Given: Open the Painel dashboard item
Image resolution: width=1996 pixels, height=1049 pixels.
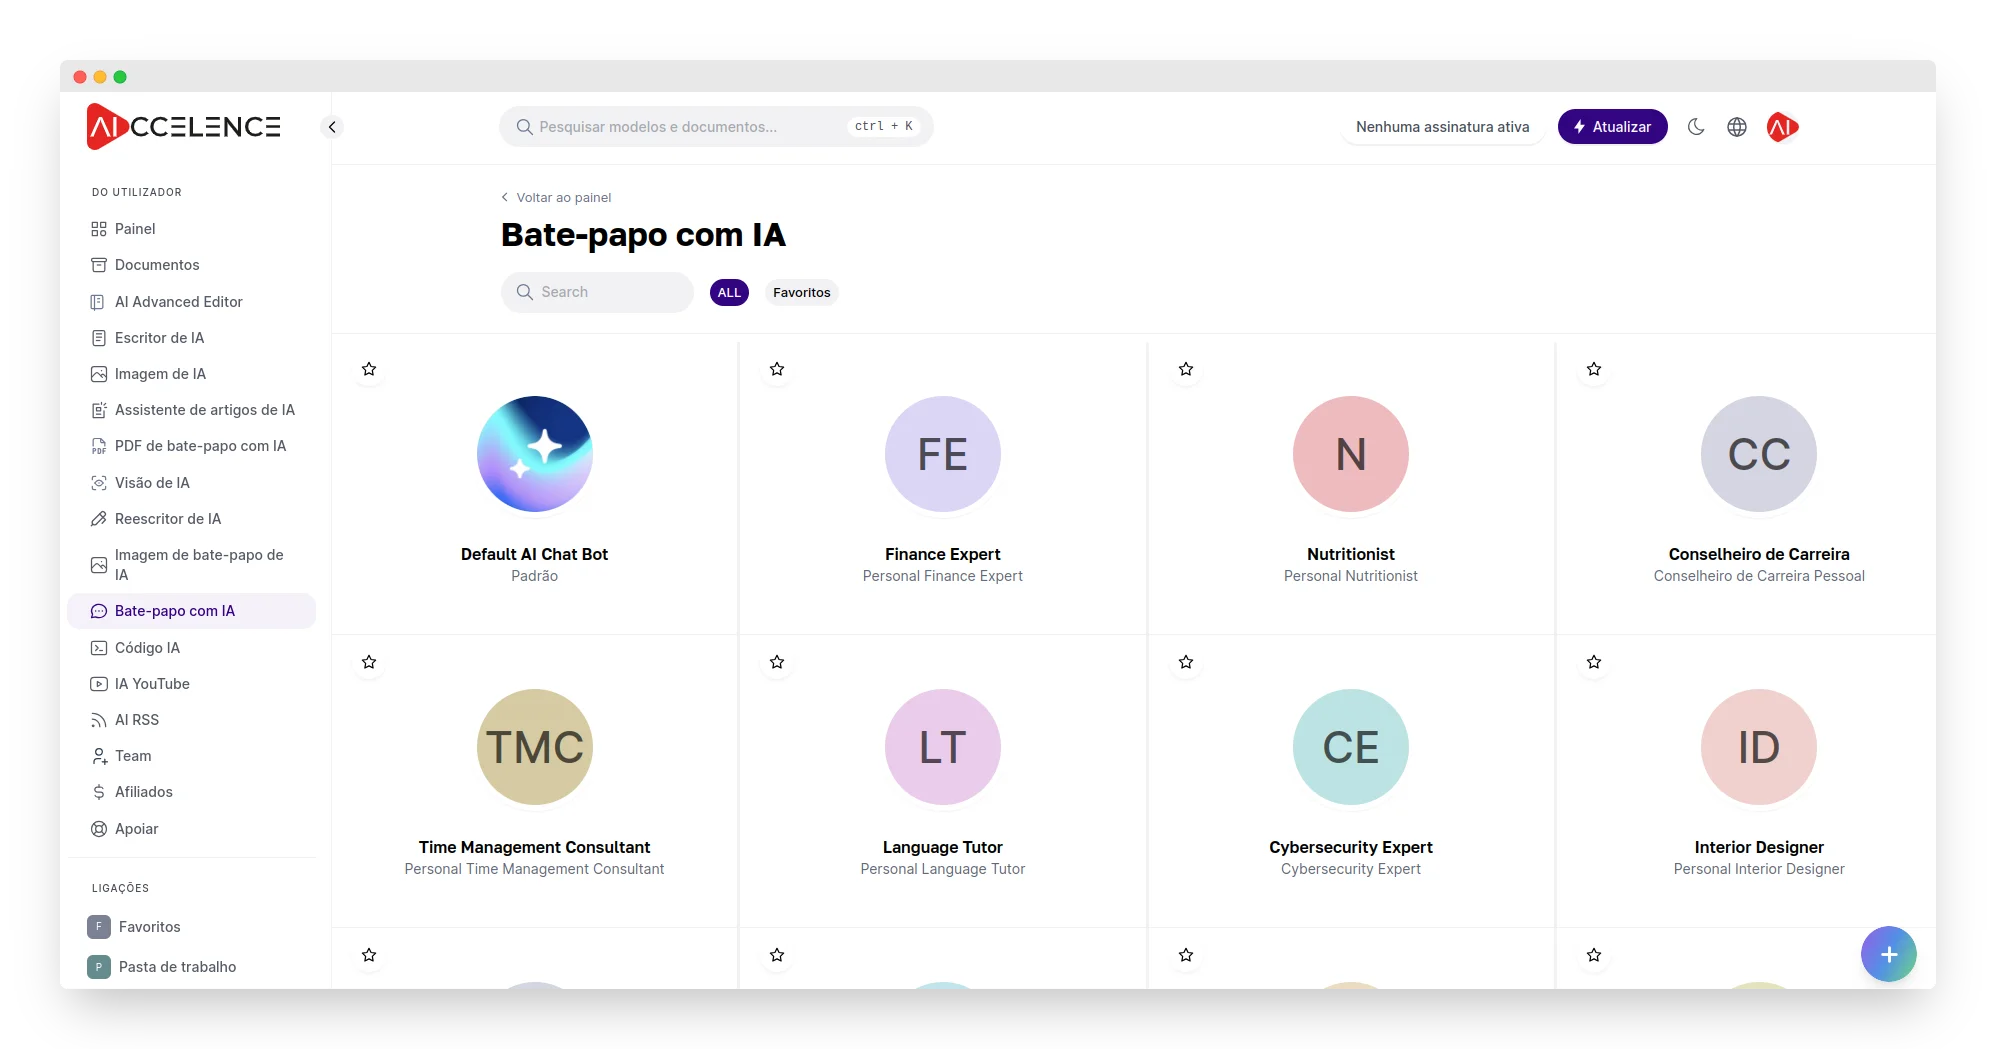Looking at the screenshot, I should 135,229.
